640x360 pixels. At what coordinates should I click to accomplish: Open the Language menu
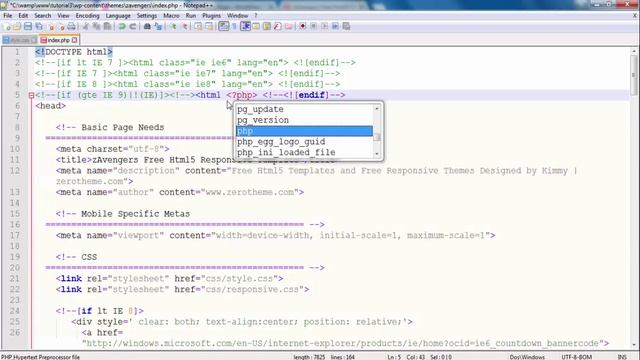(x=118, y=16)
